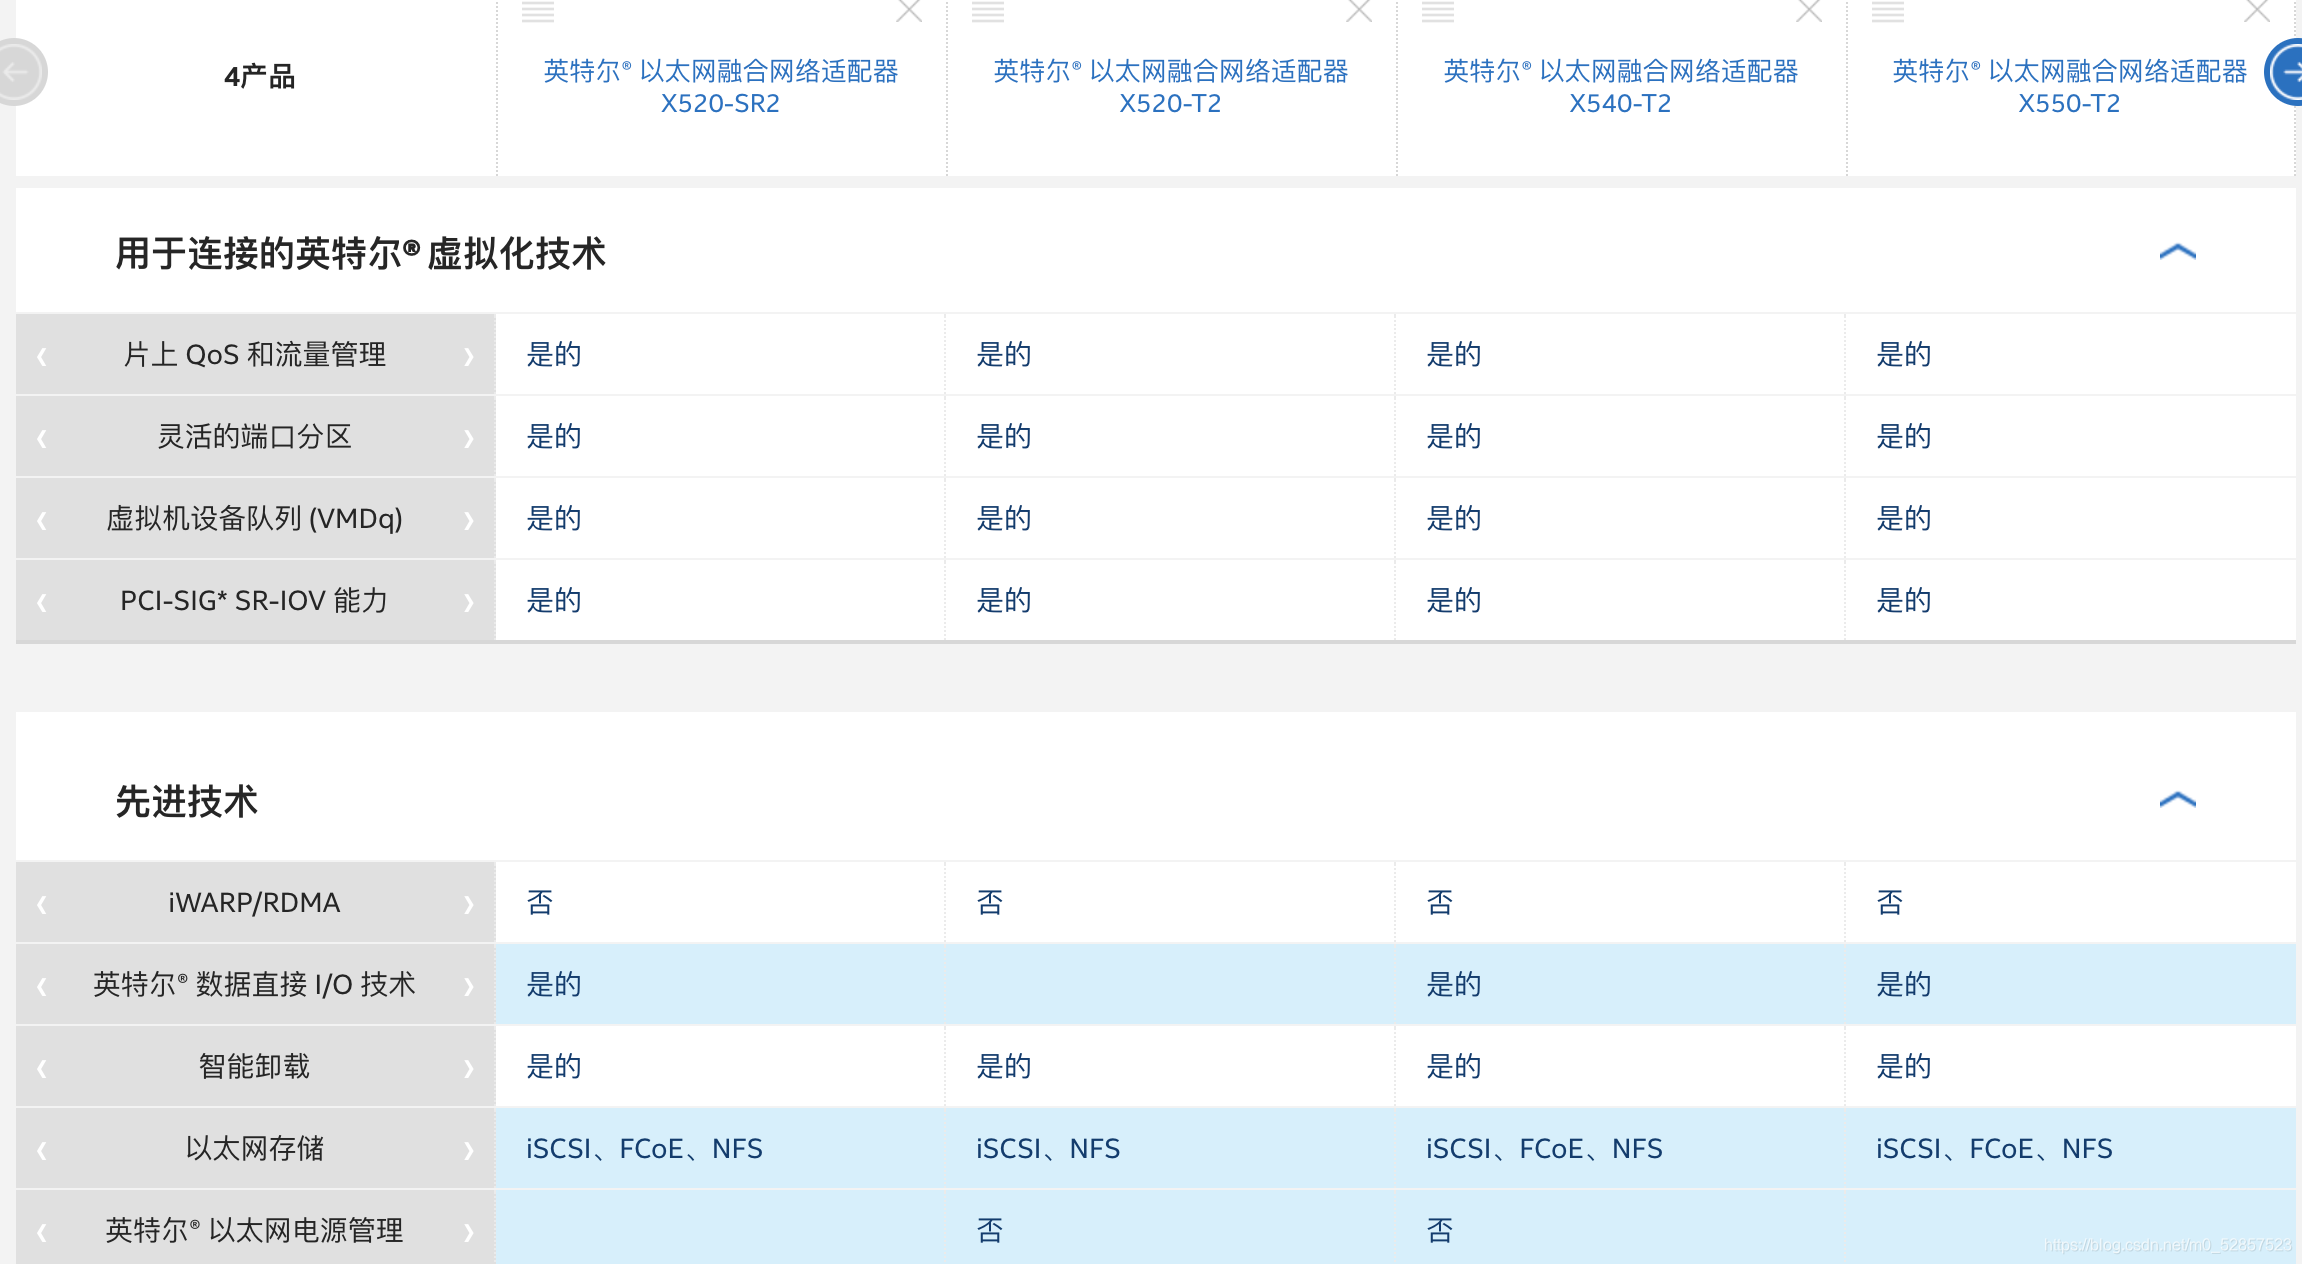The width and height of the screenshot is (2302, 1264).
Task: Select the 英特尔 数据直接 I/O 技术 row label
Action: tap(255, 984)
